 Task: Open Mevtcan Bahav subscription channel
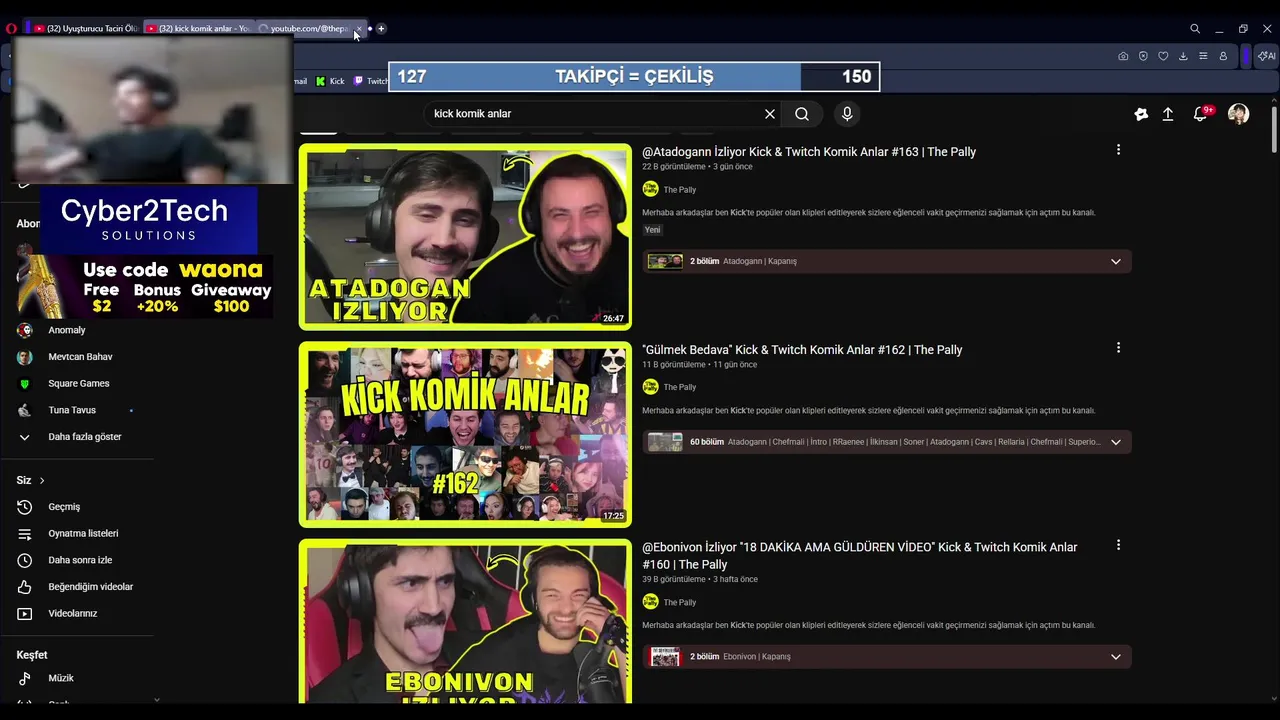click(x=80, y=357)
